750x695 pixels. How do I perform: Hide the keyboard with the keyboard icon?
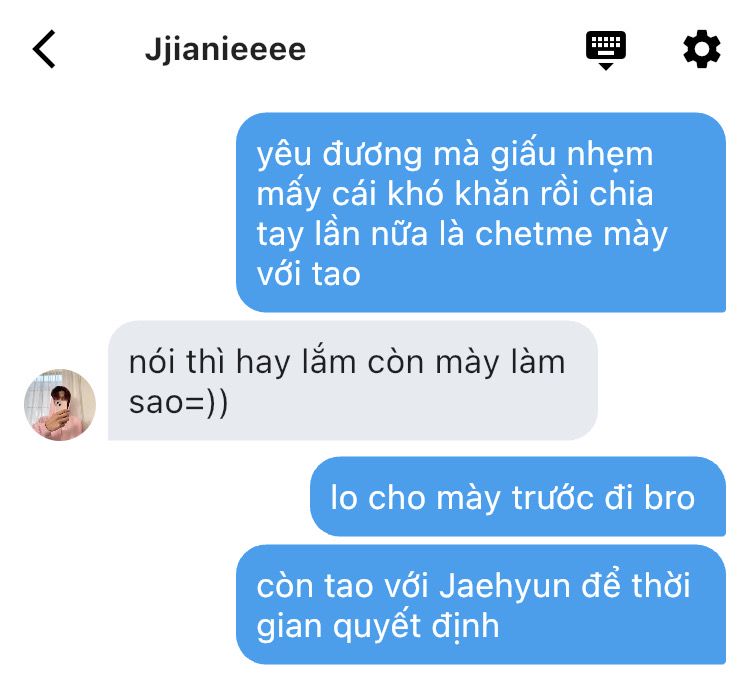pyautogui.click(x=606, y=50)
